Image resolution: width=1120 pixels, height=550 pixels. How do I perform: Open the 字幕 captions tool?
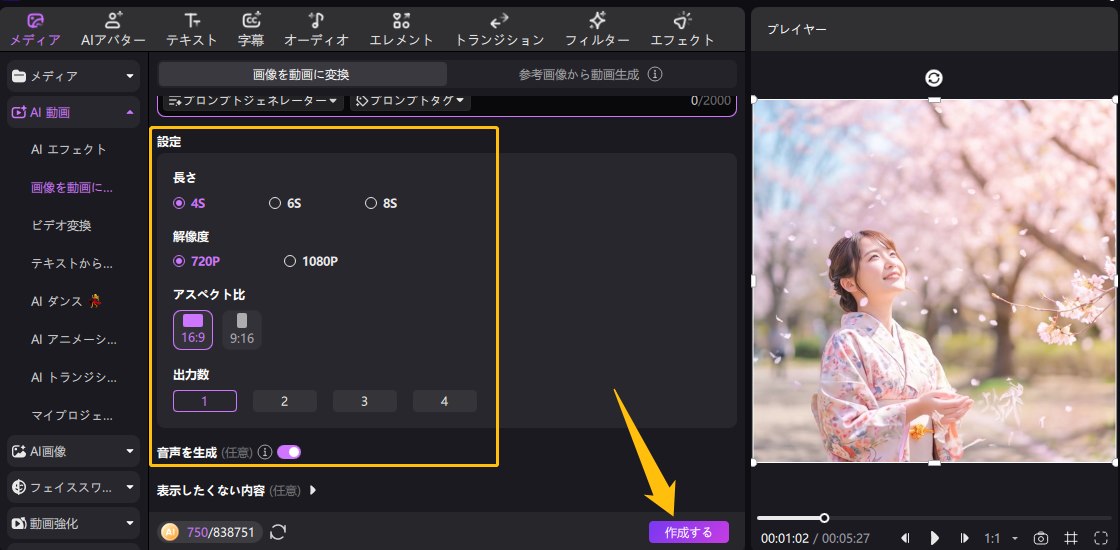[251, 29]
